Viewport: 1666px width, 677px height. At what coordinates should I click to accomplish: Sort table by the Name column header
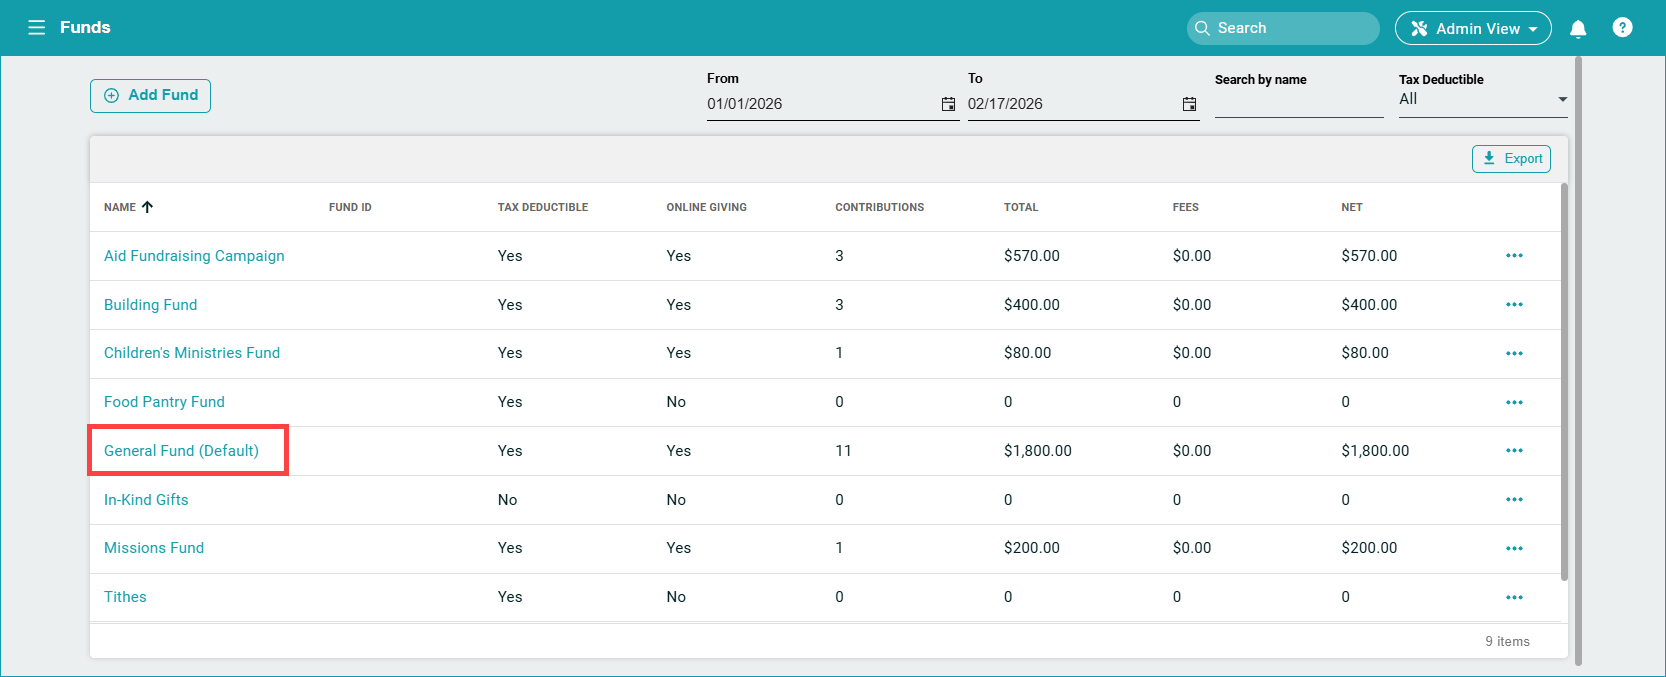click(x=120, y=207)
